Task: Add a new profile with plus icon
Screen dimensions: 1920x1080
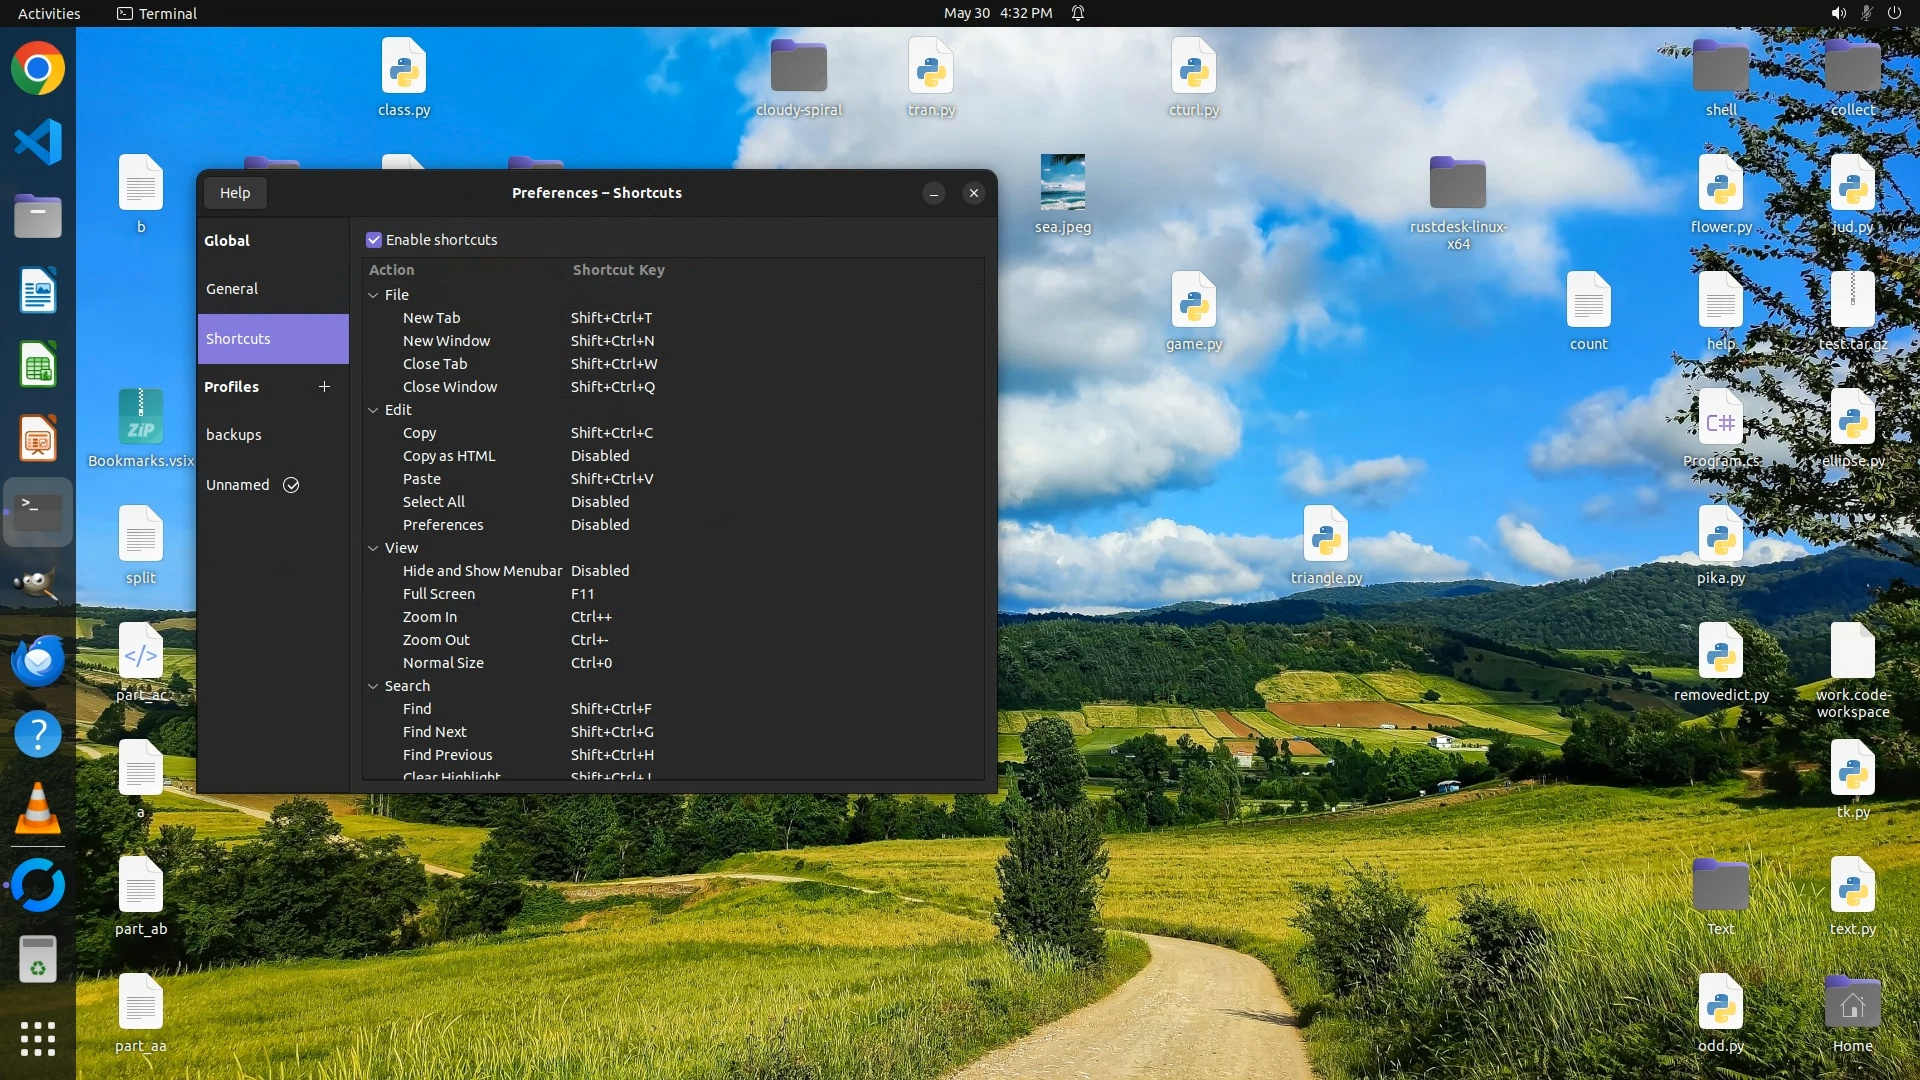Action: [x=324, y=387]
